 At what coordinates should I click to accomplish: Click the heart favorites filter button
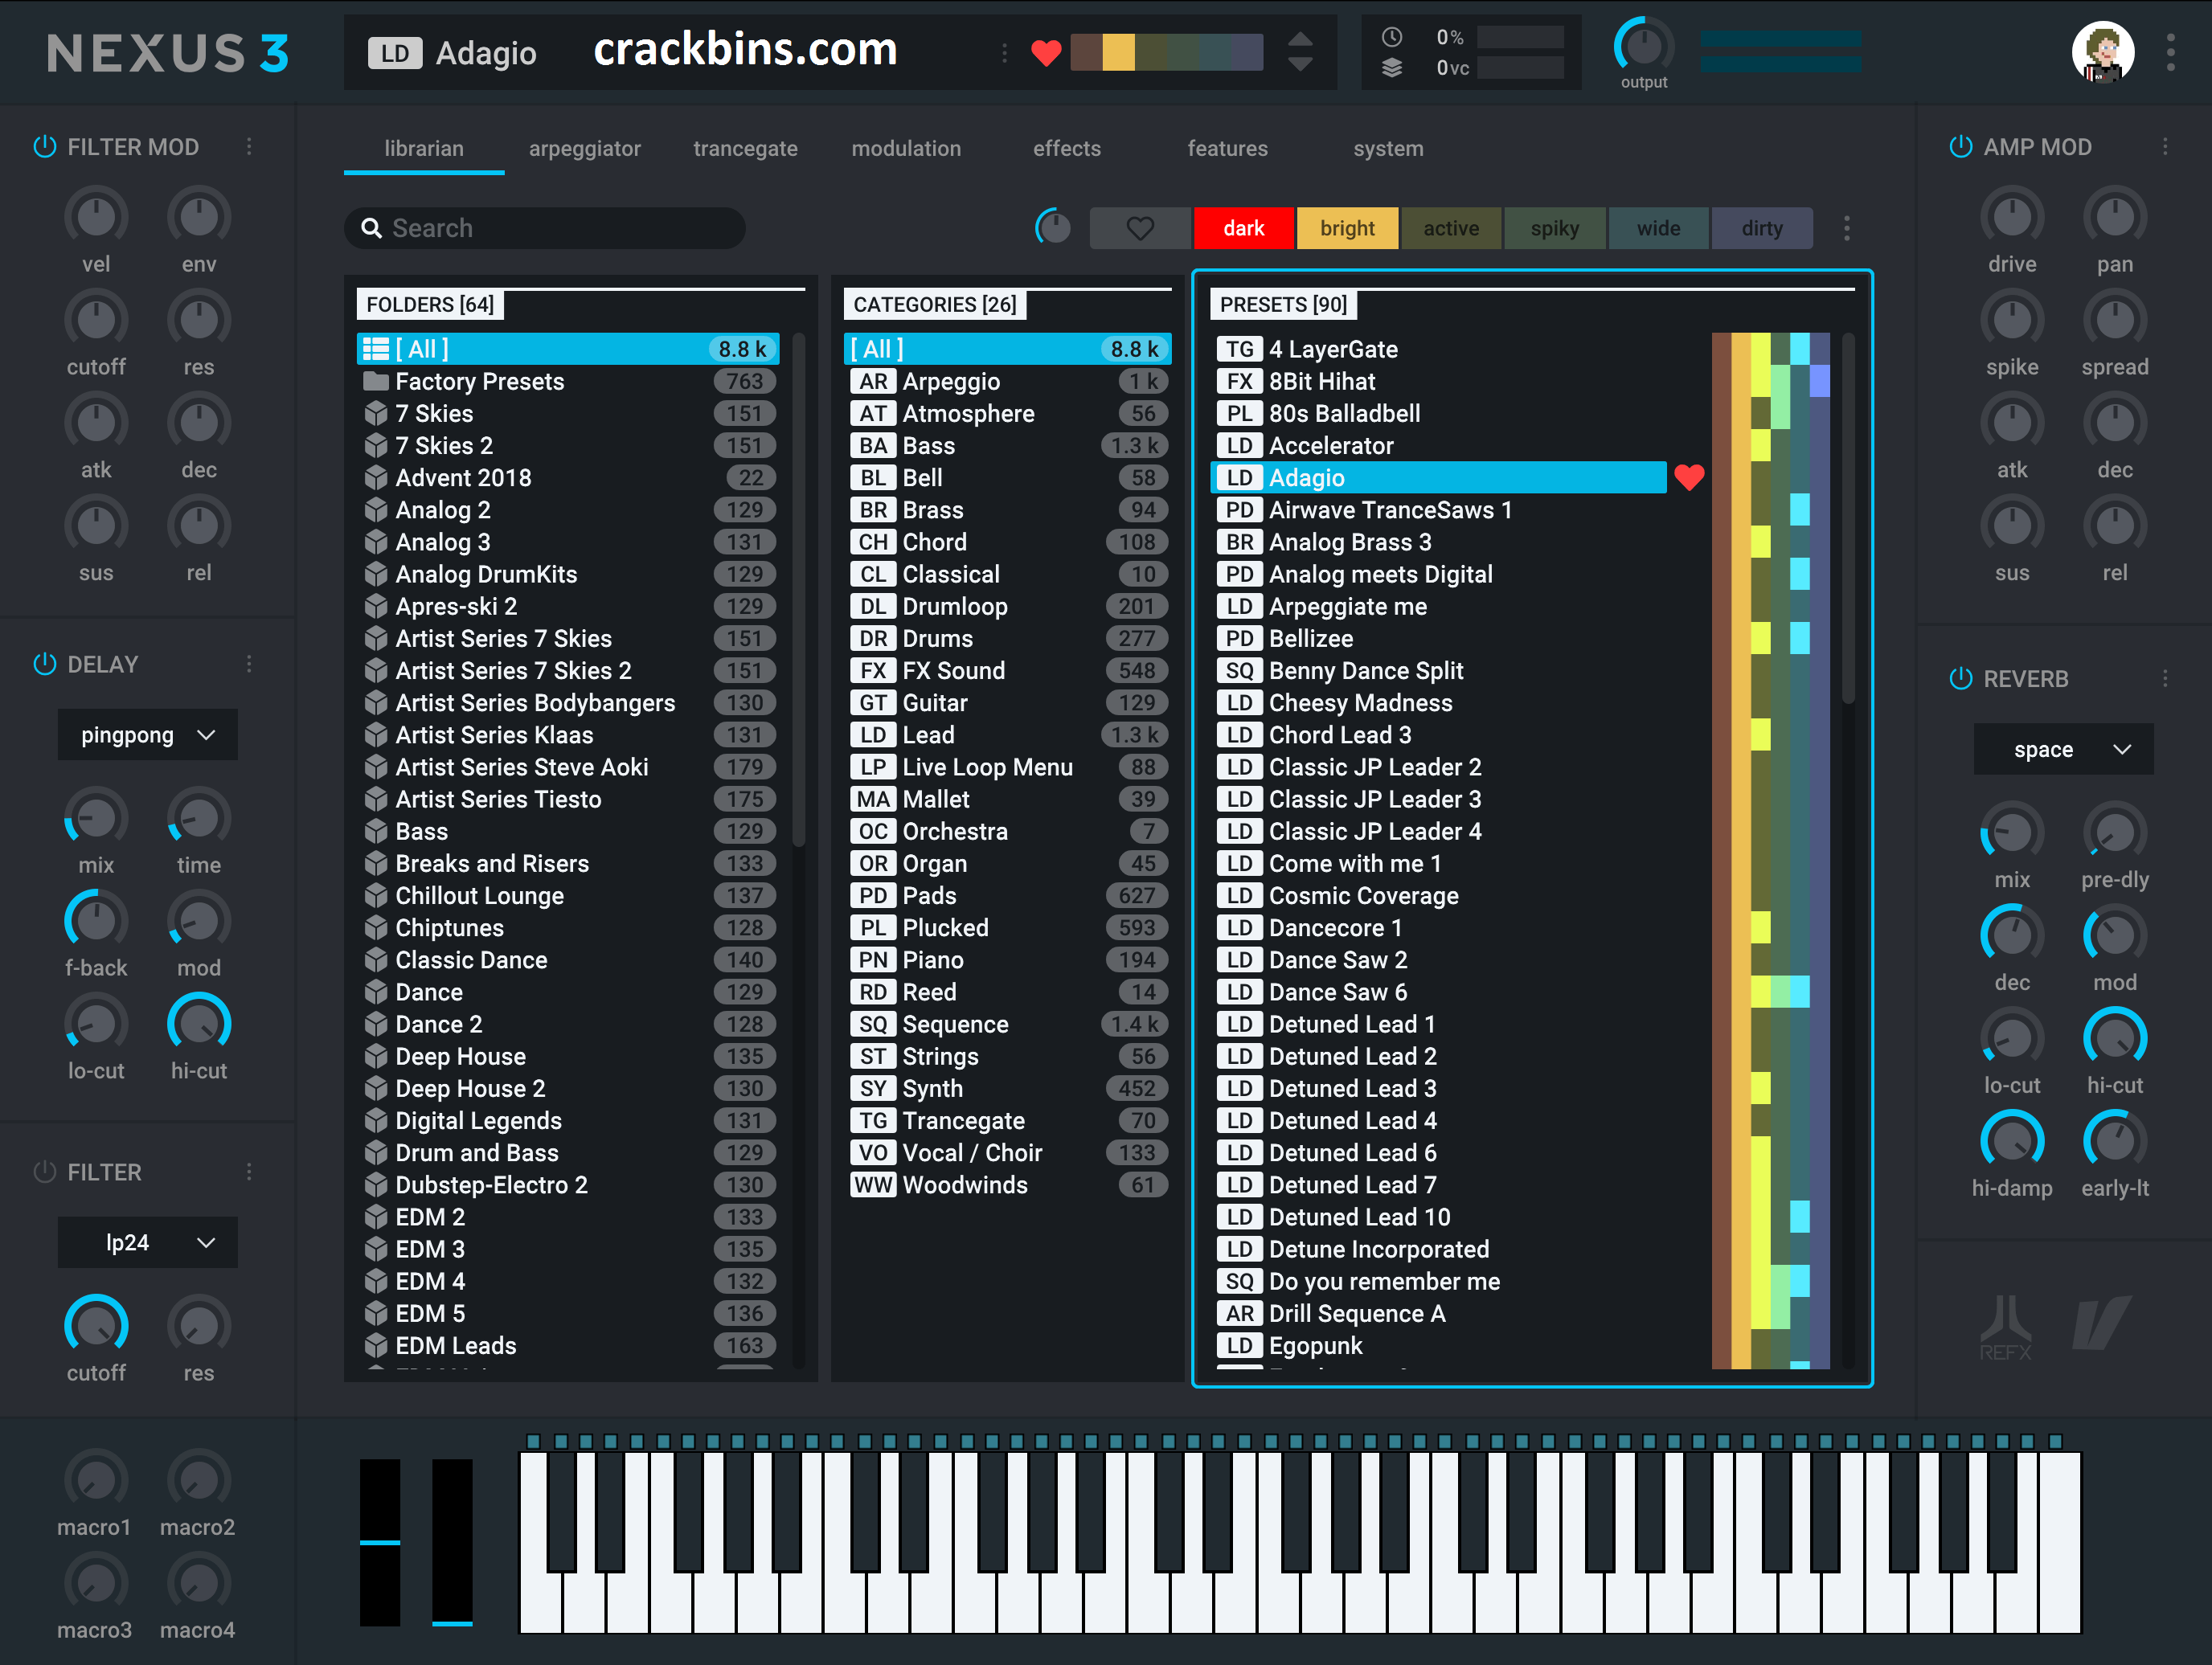click(x=1139, y=228)
